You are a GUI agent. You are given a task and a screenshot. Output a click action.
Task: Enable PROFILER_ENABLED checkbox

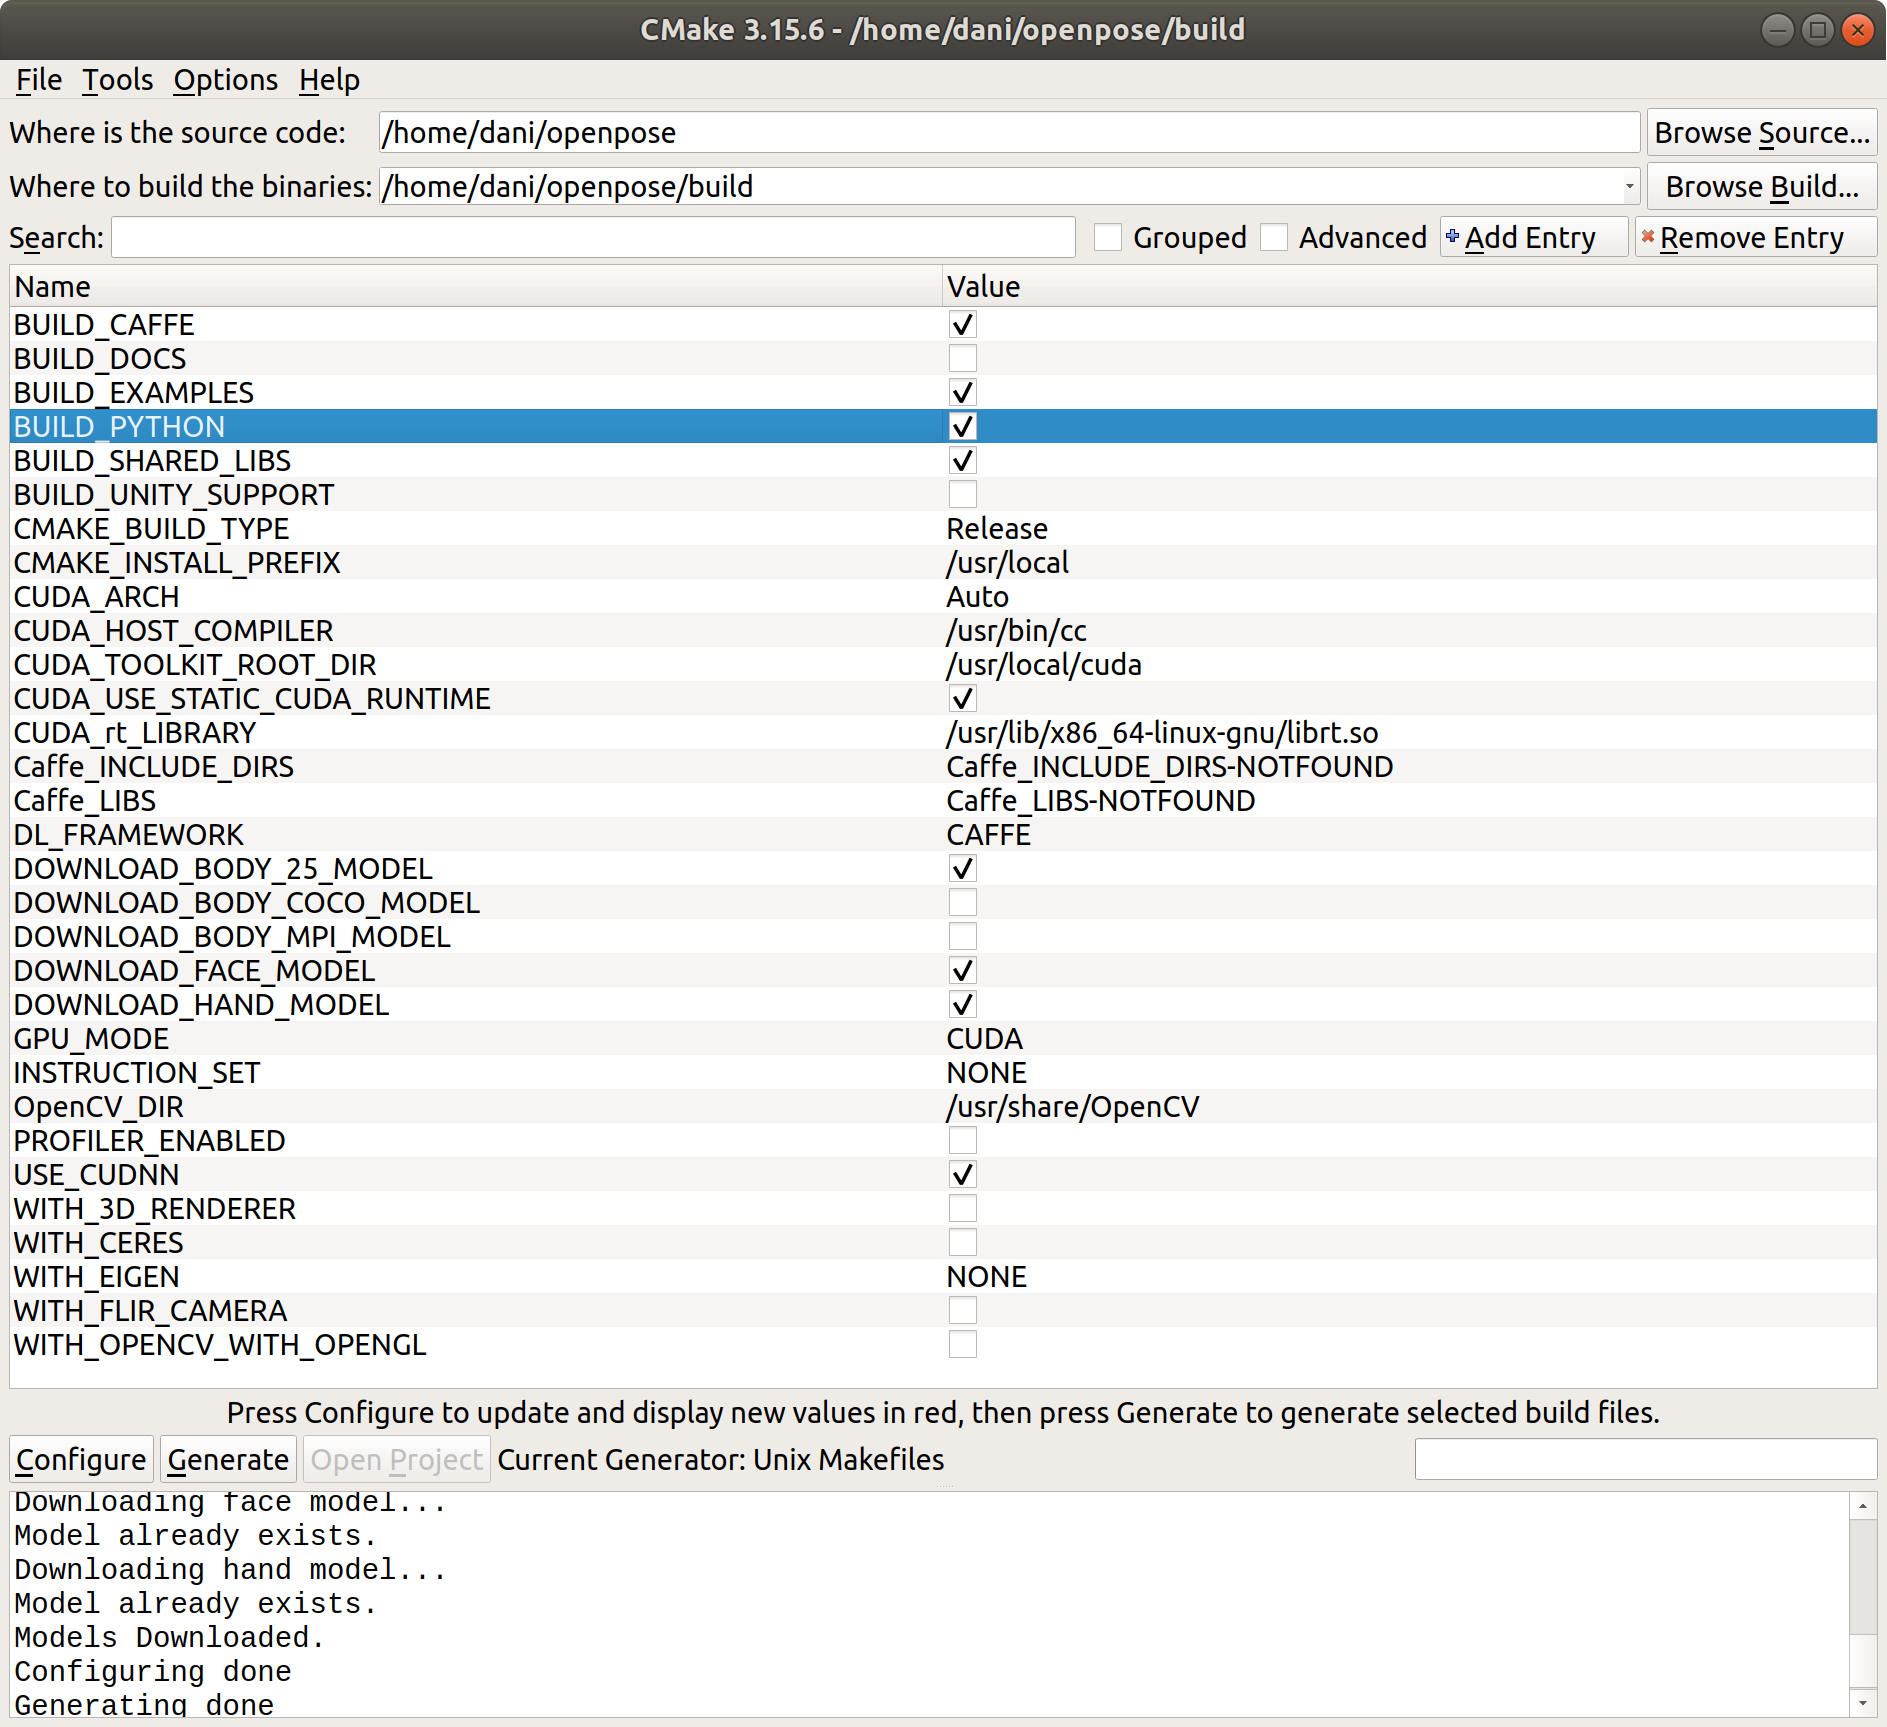coord(962,1141)
